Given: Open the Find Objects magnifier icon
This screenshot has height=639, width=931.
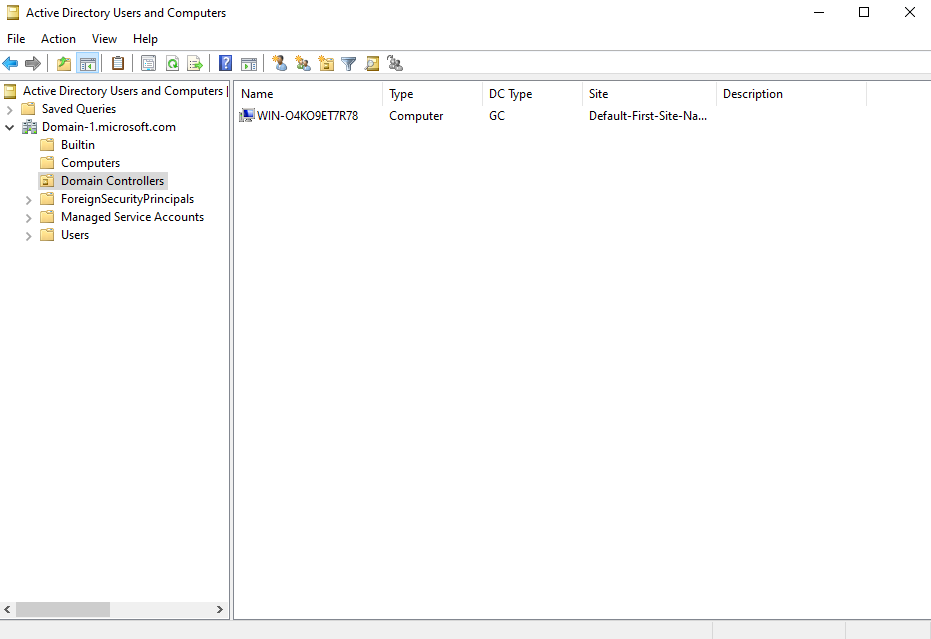Looking at the screenshot, I should click(372, 63).
